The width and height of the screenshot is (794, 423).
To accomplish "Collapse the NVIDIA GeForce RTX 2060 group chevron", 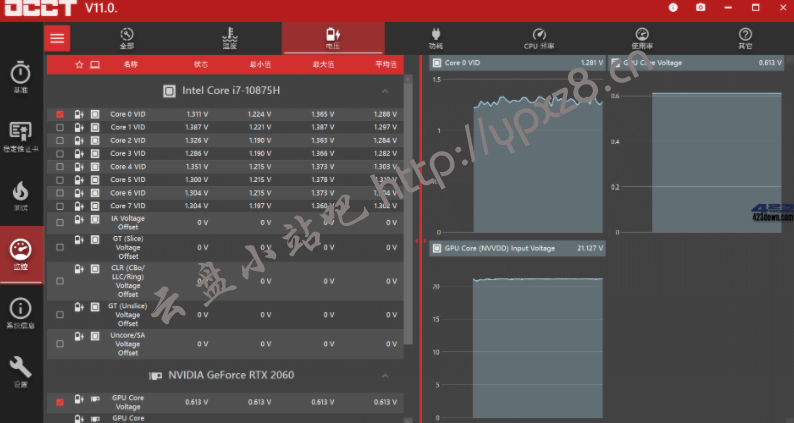I will click(x=385, y=376).
